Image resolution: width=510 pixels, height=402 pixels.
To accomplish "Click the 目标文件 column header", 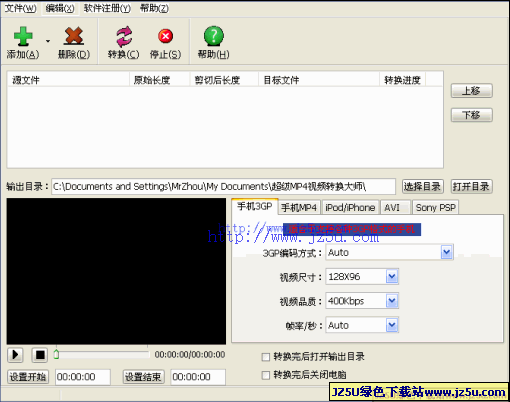I will tap(319, 80).
